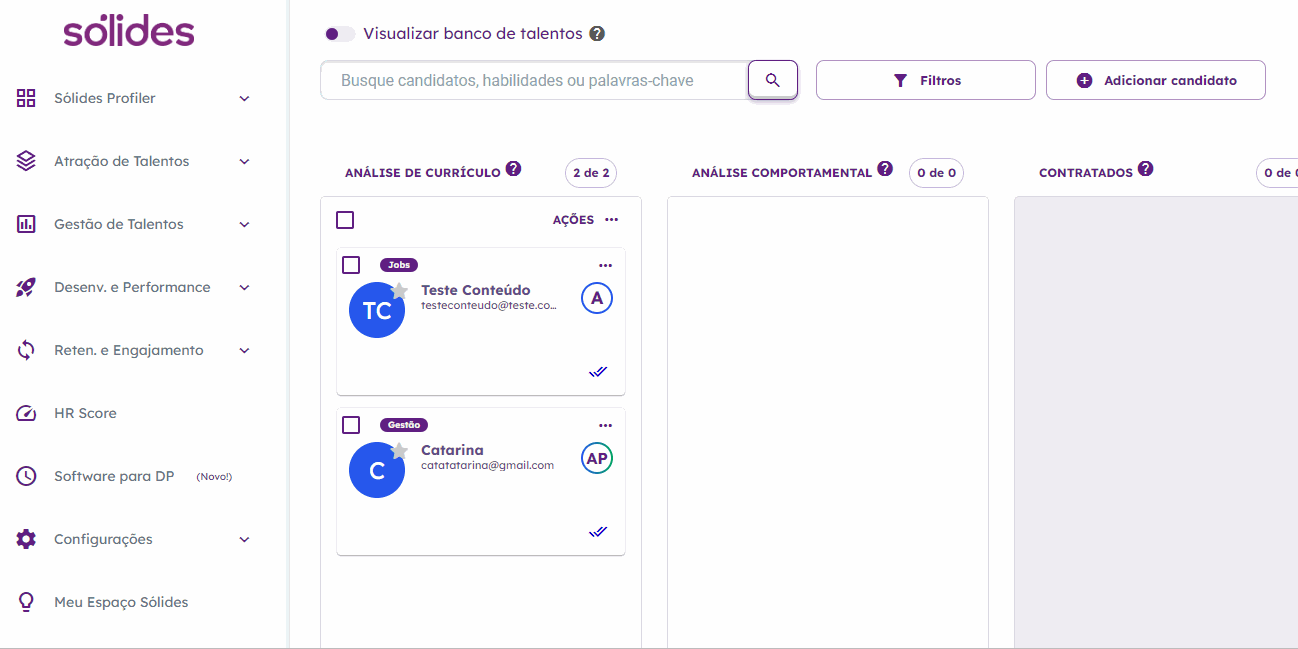Click email catatatarina@gmail.com
Viewport: 1298px width, 649px height.
pos(487,465)
